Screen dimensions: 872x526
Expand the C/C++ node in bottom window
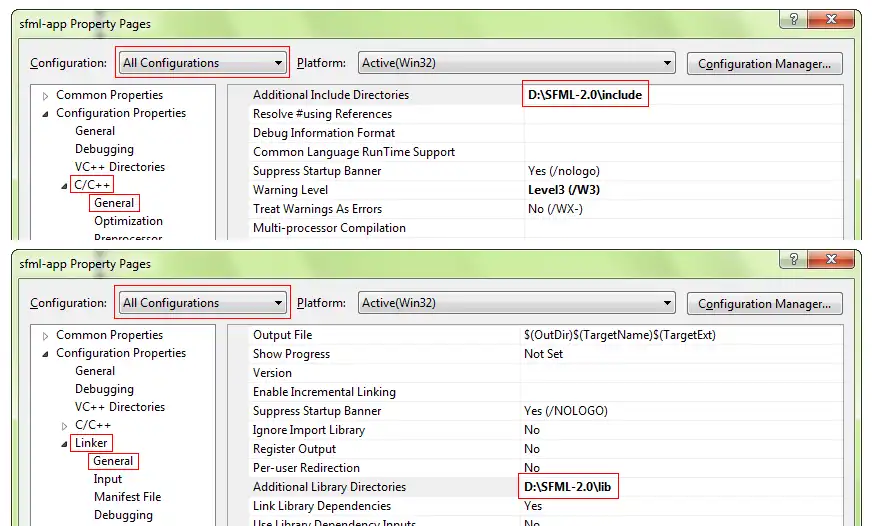(x=65, y=426)
